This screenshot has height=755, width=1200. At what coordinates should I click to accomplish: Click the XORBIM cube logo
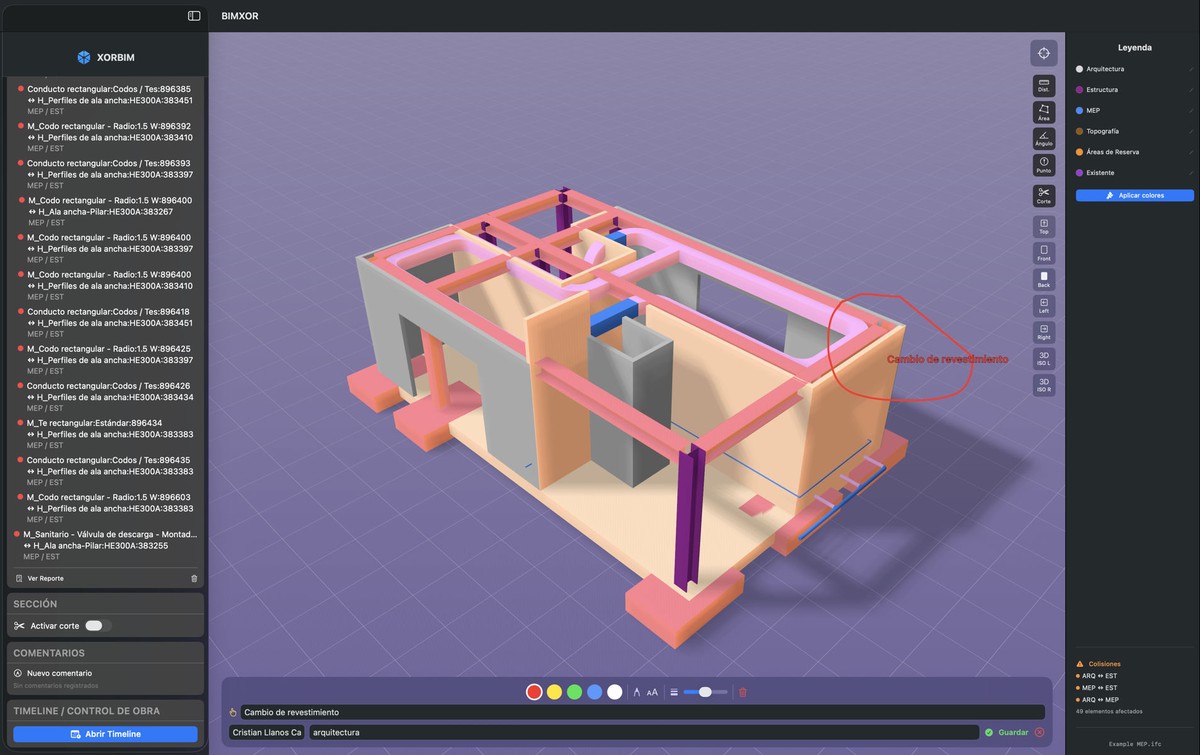click(84, 57)
